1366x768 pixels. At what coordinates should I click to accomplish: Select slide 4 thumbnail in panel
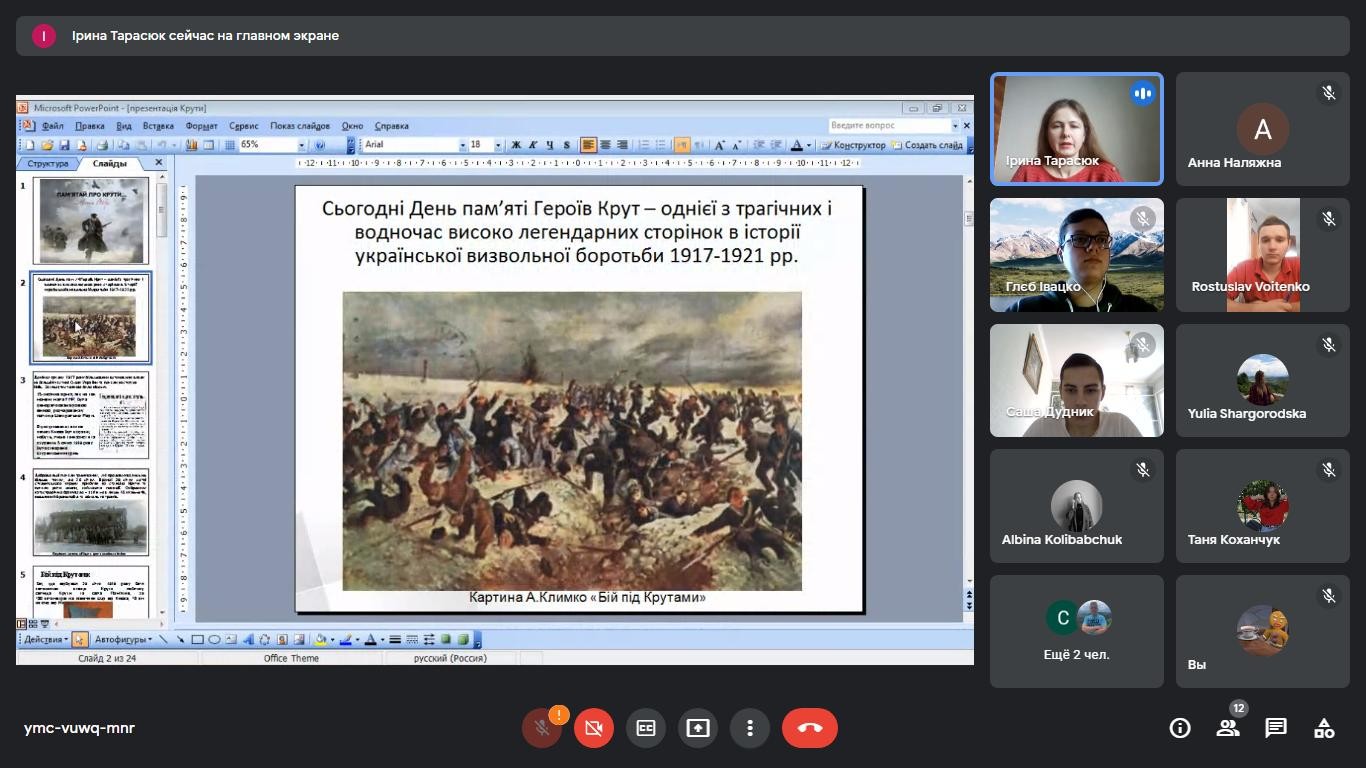pyautogui.click(x=91, y=514)
